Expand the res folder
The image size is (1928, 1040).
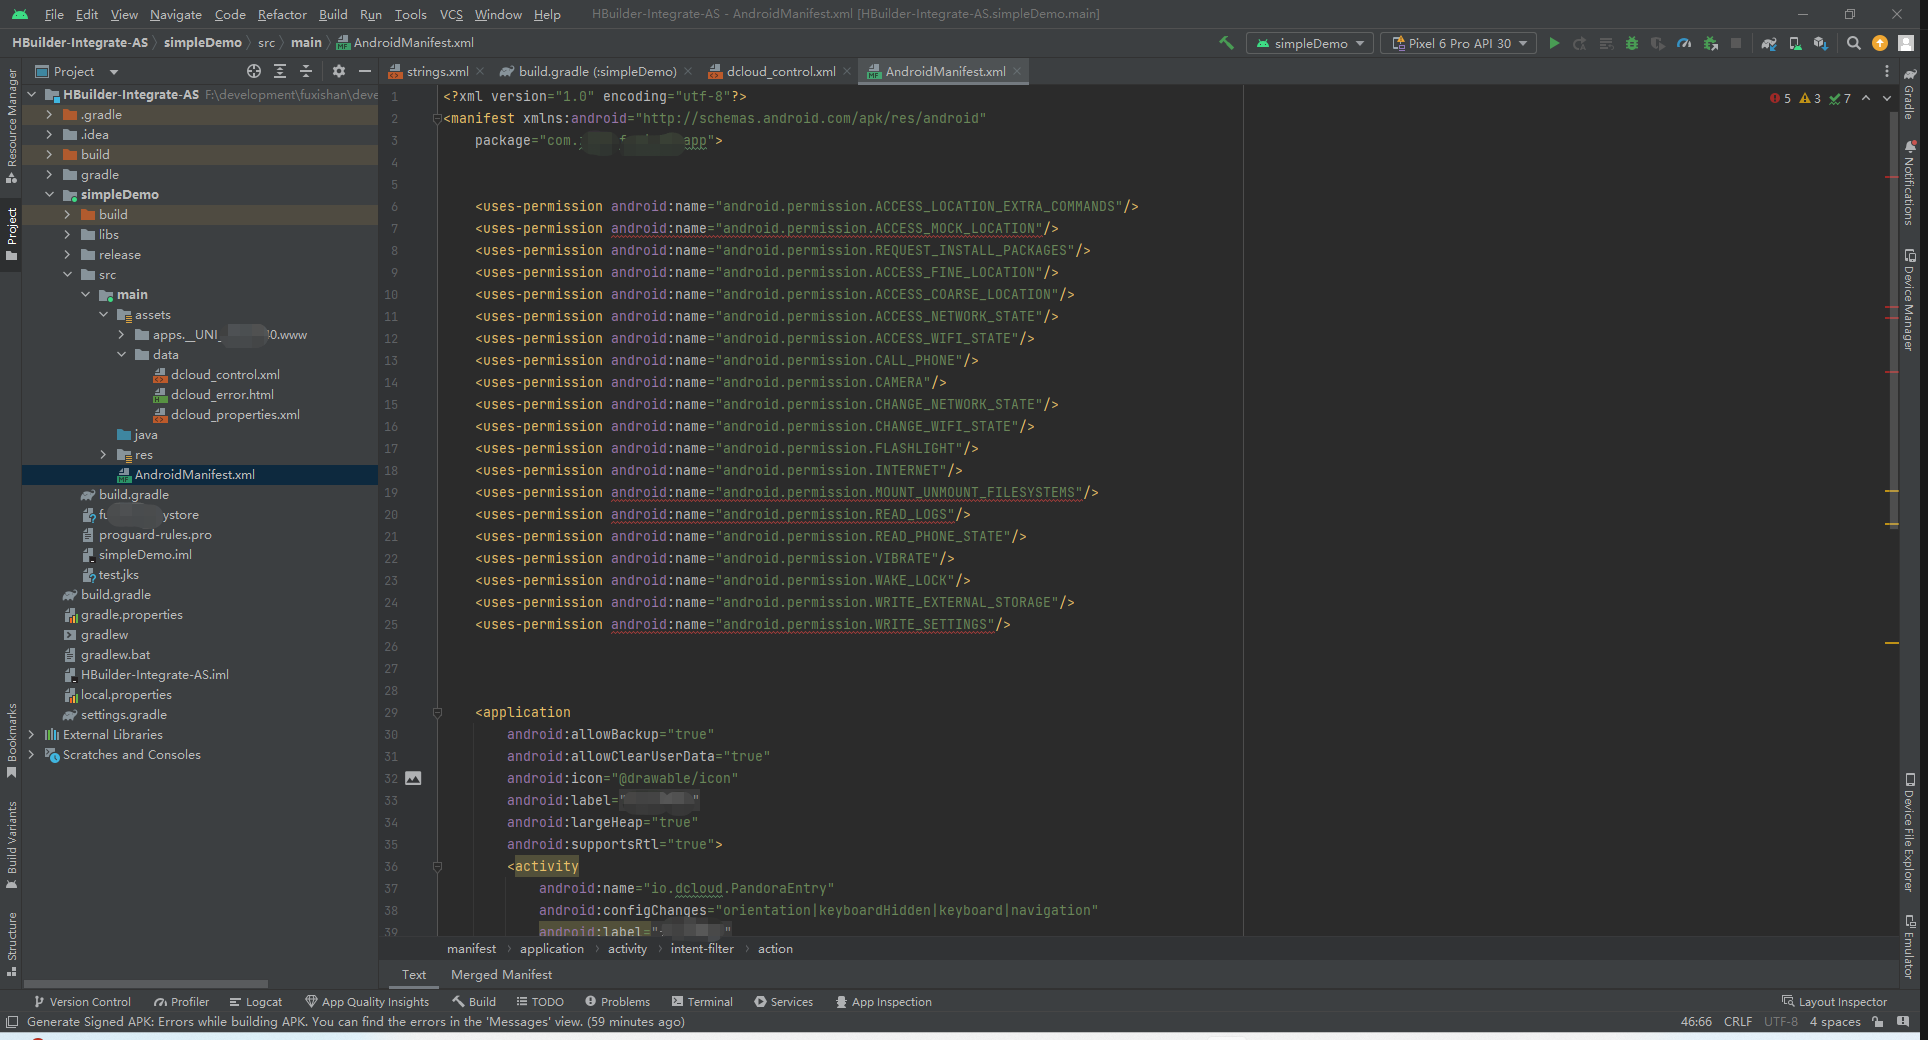[x=103, y=454]
